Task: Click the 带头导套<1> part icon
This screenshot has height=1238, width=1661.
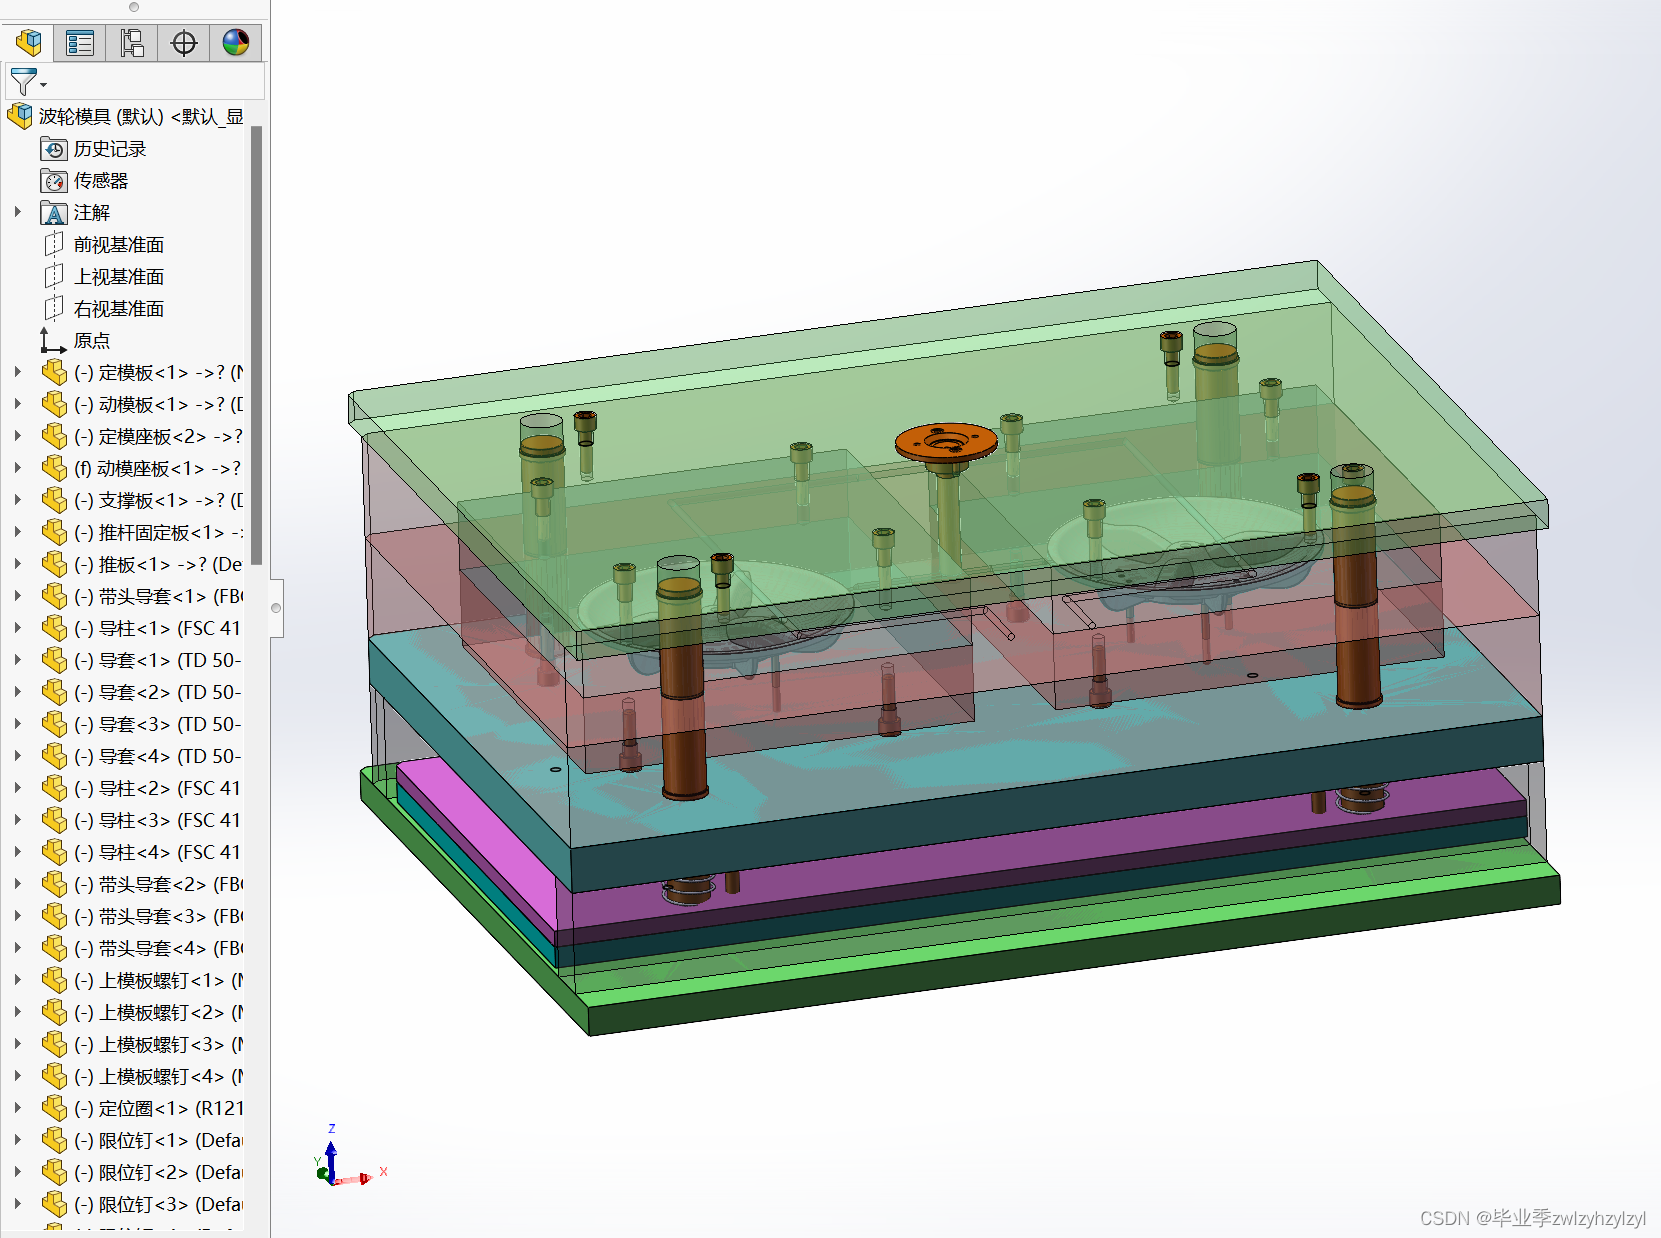Action: click(54, 597)
